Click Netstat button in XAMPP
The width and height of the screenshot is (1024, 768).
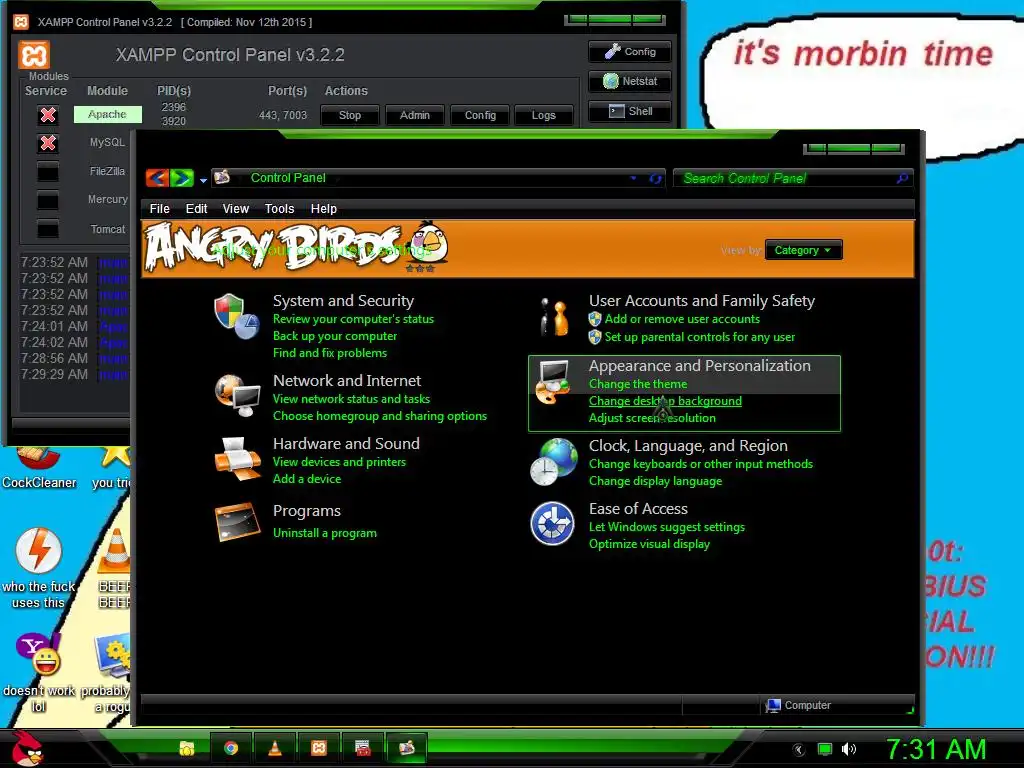tap(630, 81)
